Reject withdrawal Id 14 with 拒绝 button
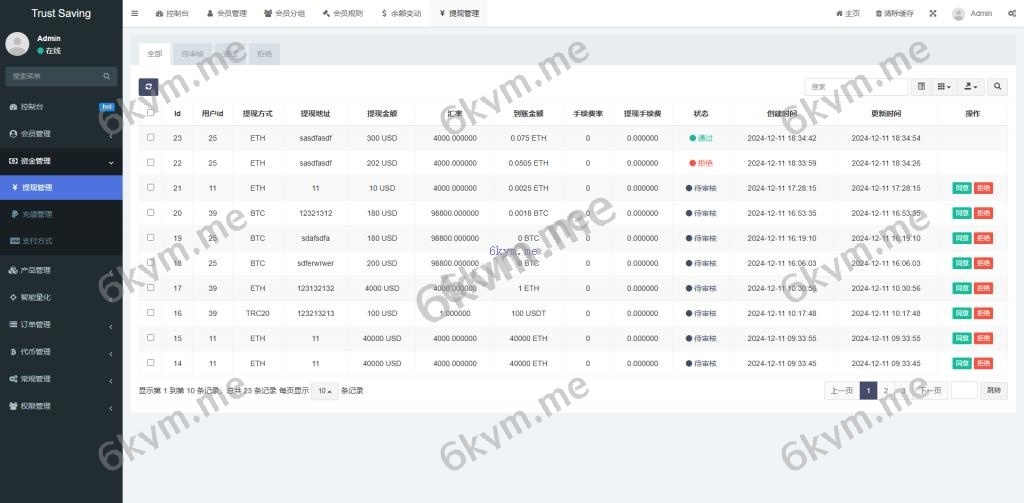The width and height of the screenshot is (1024, 503). pos(983,363)
